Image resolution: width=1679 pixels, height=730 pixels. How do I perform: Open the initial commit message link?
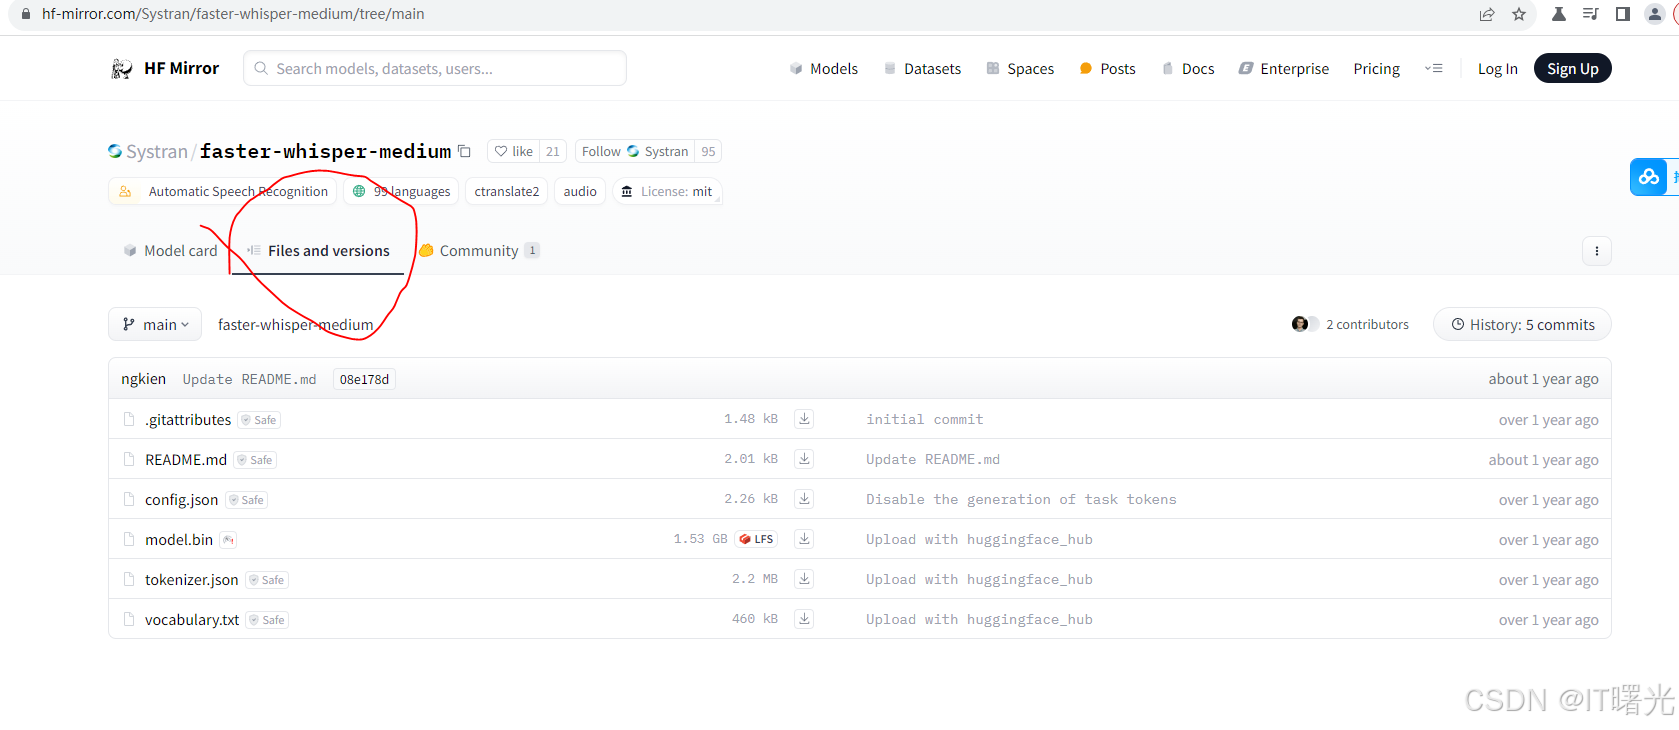(924, 419)
